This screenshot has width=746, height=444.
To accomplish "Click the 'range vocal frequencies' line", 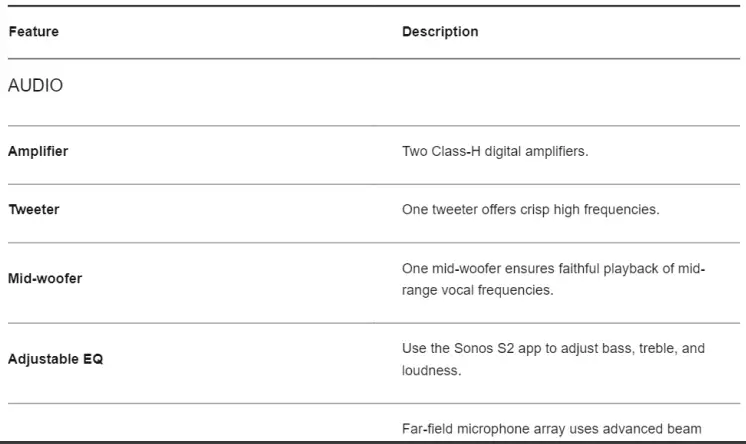I will pos(477,290).
